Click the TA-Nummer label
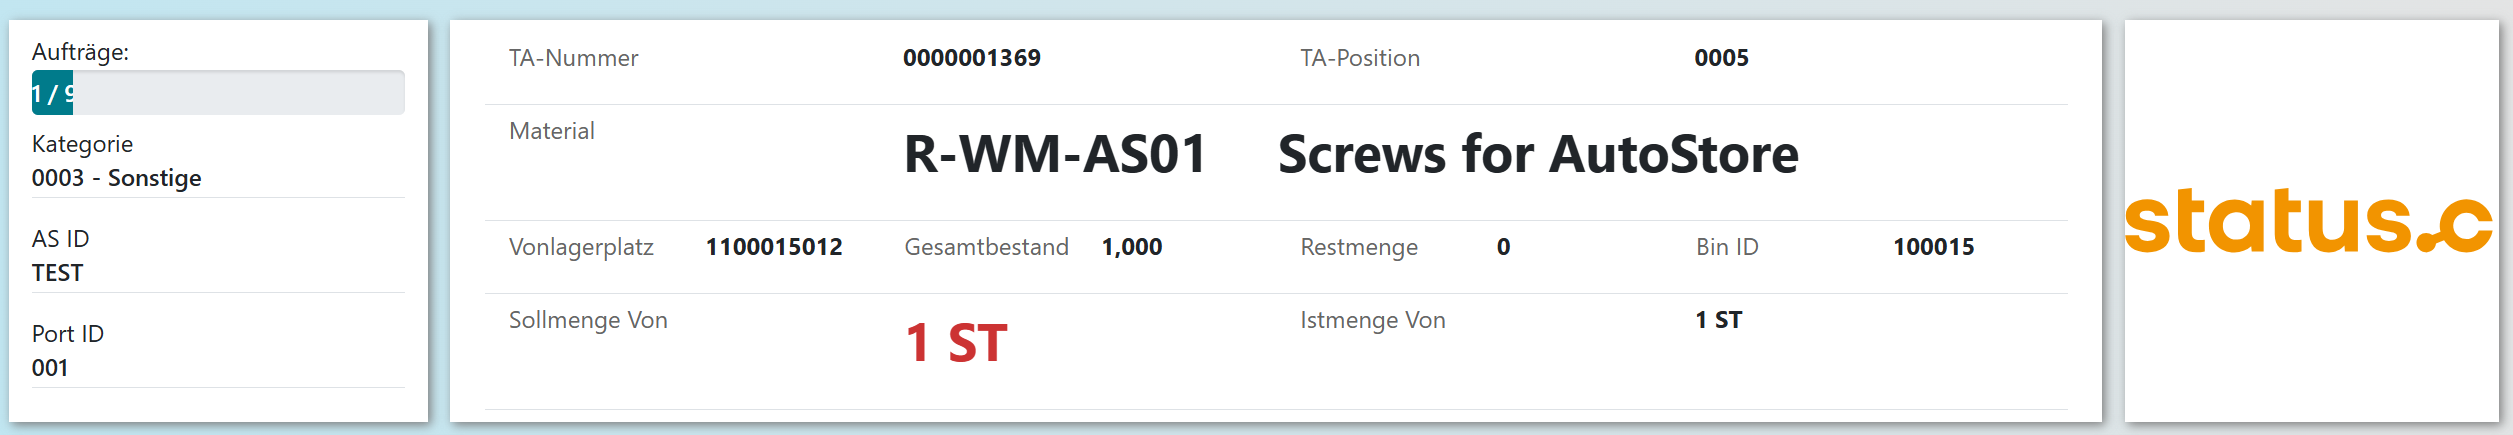 573,58
